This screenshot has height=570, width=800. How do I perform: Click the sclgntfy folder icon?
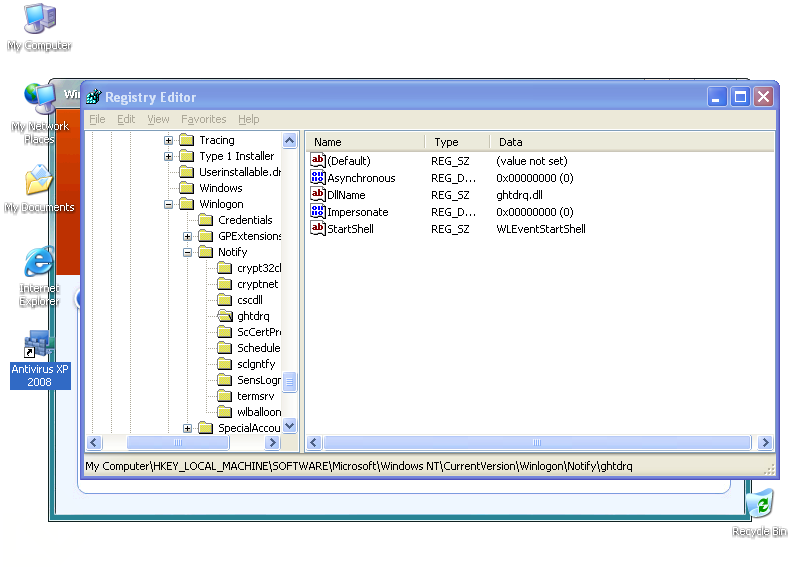point(225,364)
